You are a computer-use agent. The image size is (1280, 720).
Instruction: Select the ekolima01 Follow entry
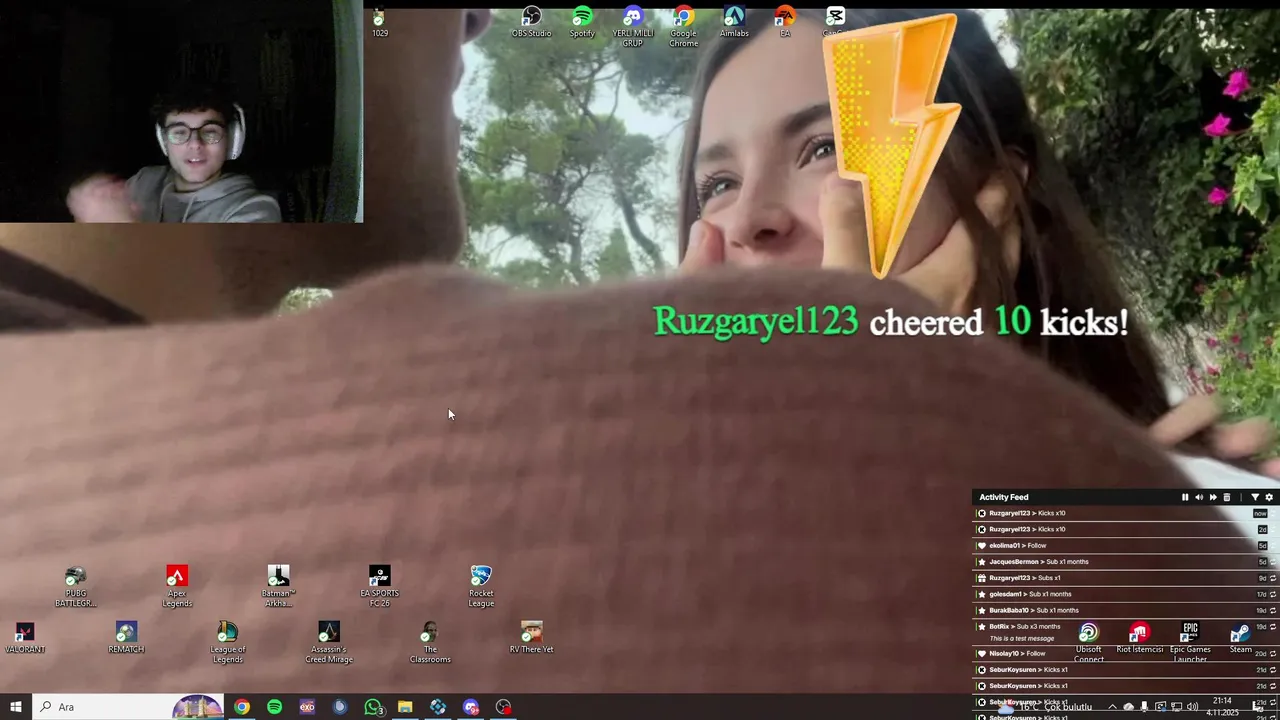pos(1125,546)
